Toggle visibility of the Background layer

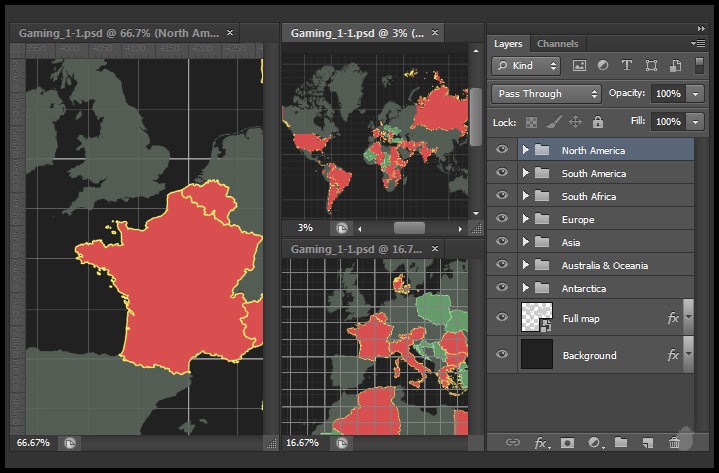click(x=502, y=355)
